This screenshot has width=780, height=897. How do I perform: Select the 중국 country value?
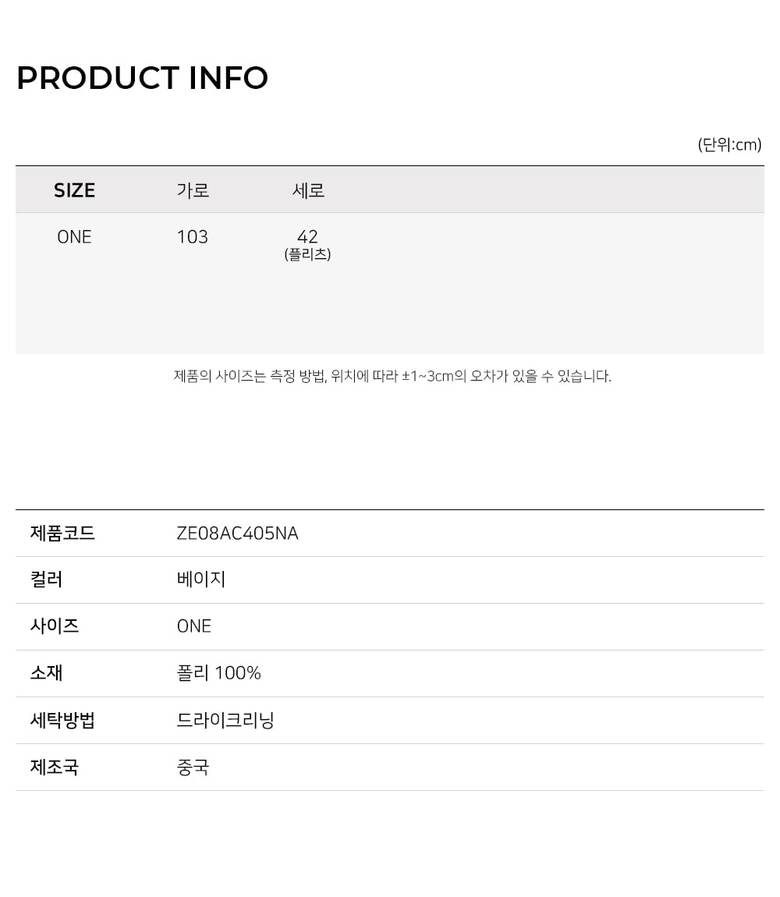click(x=193, y=767)
